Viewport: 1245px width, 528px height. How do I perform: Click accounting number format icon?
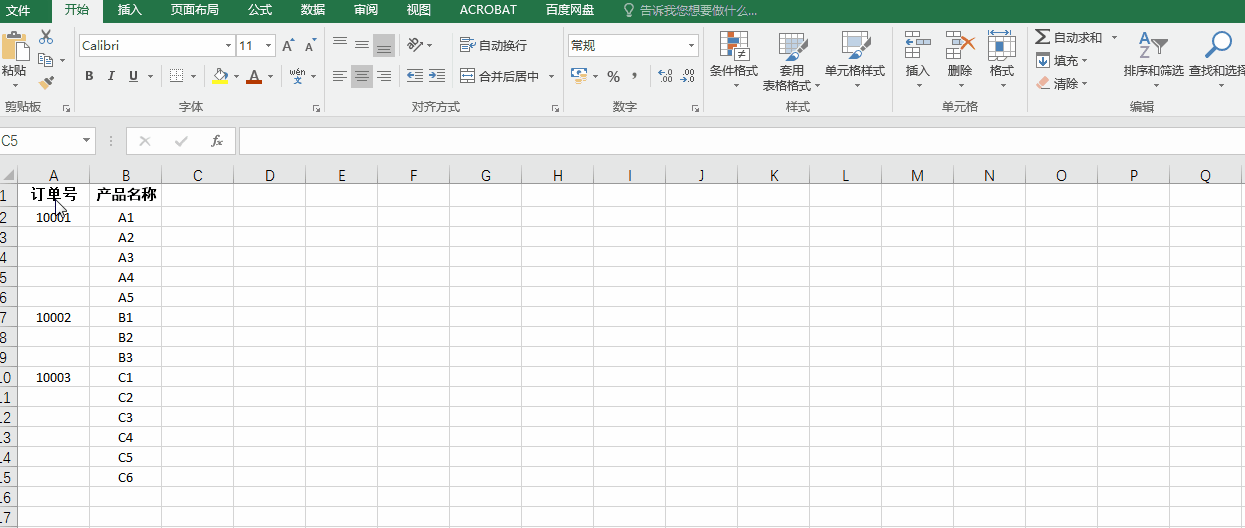click(x=579, y=76)
